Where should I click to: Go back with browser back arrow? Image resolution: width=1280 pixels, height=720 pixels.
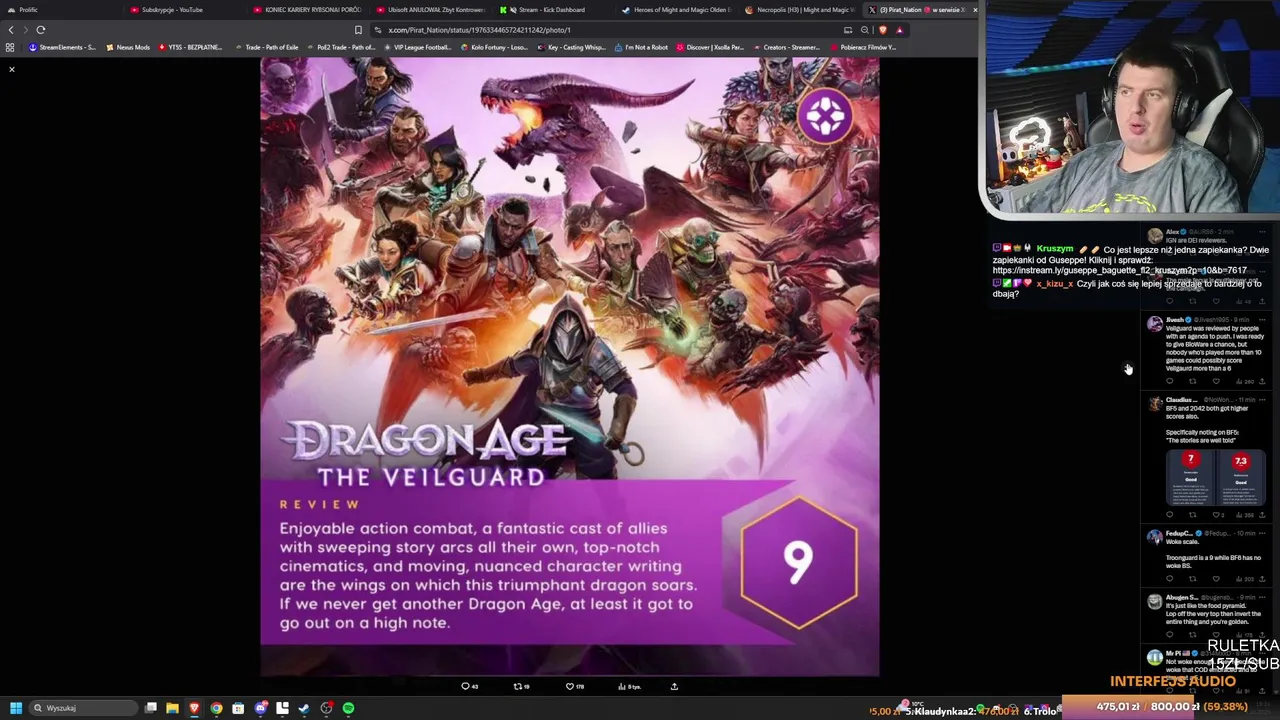pyautogui.click(x=11, y=30)
